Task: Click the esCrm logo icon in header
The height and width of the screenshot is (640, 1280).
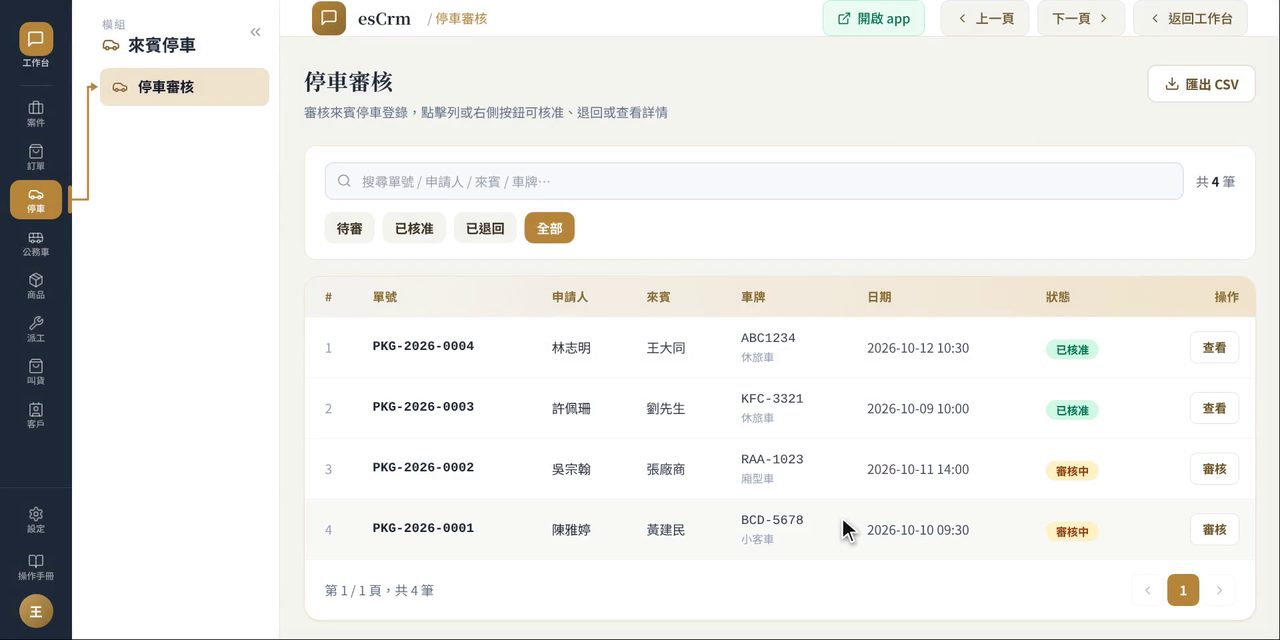Action: tap(329, 18)
